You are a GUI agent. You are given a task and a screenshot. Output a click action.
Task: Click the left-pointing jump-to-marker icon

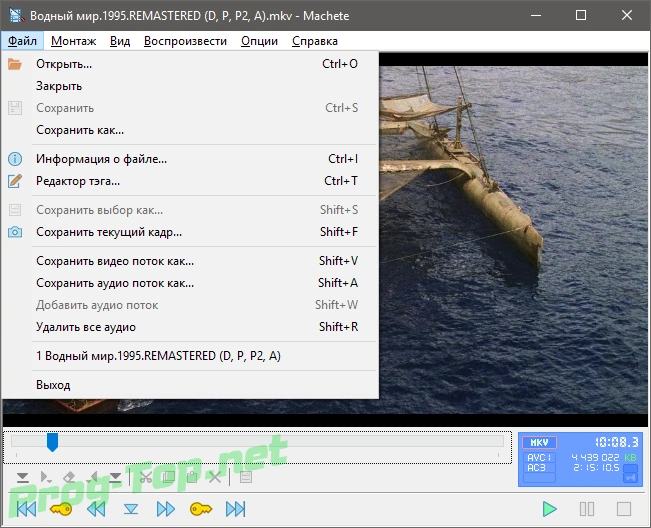(93, 477)
